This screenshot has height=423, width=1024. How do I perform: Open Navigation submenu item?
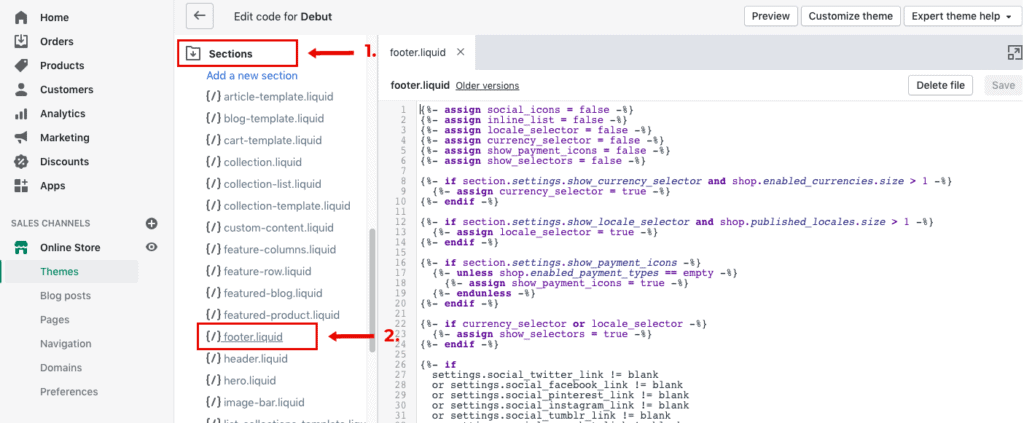pos(66,344)
